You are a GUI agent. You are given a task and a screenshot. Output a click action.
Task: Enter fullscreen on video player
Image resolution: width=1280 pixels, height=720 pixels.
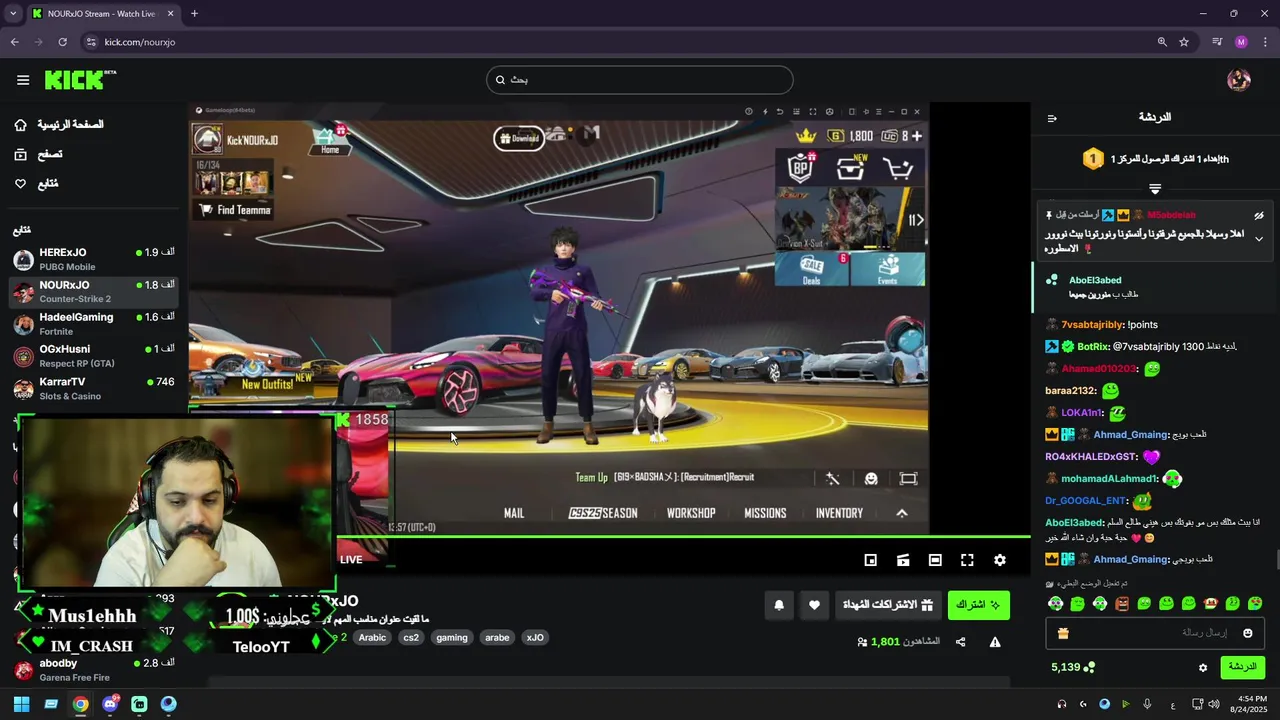tap(967, 560)
